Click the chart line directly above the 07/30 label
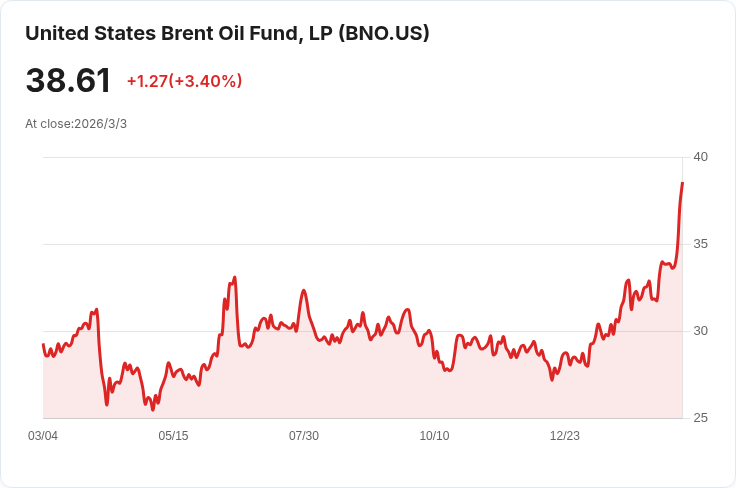Screen dimensions: 736x488 (304, 291)
